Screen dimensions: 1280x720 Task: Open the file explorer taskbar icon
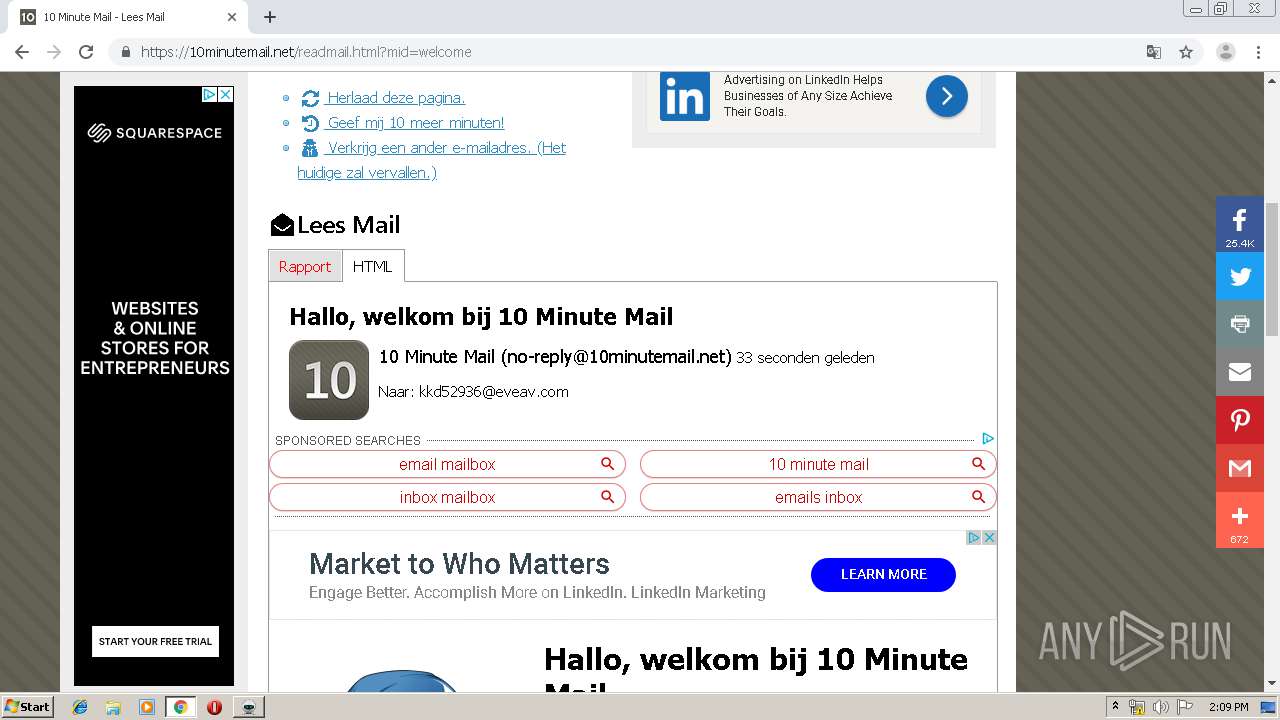(x=113, y=707)
